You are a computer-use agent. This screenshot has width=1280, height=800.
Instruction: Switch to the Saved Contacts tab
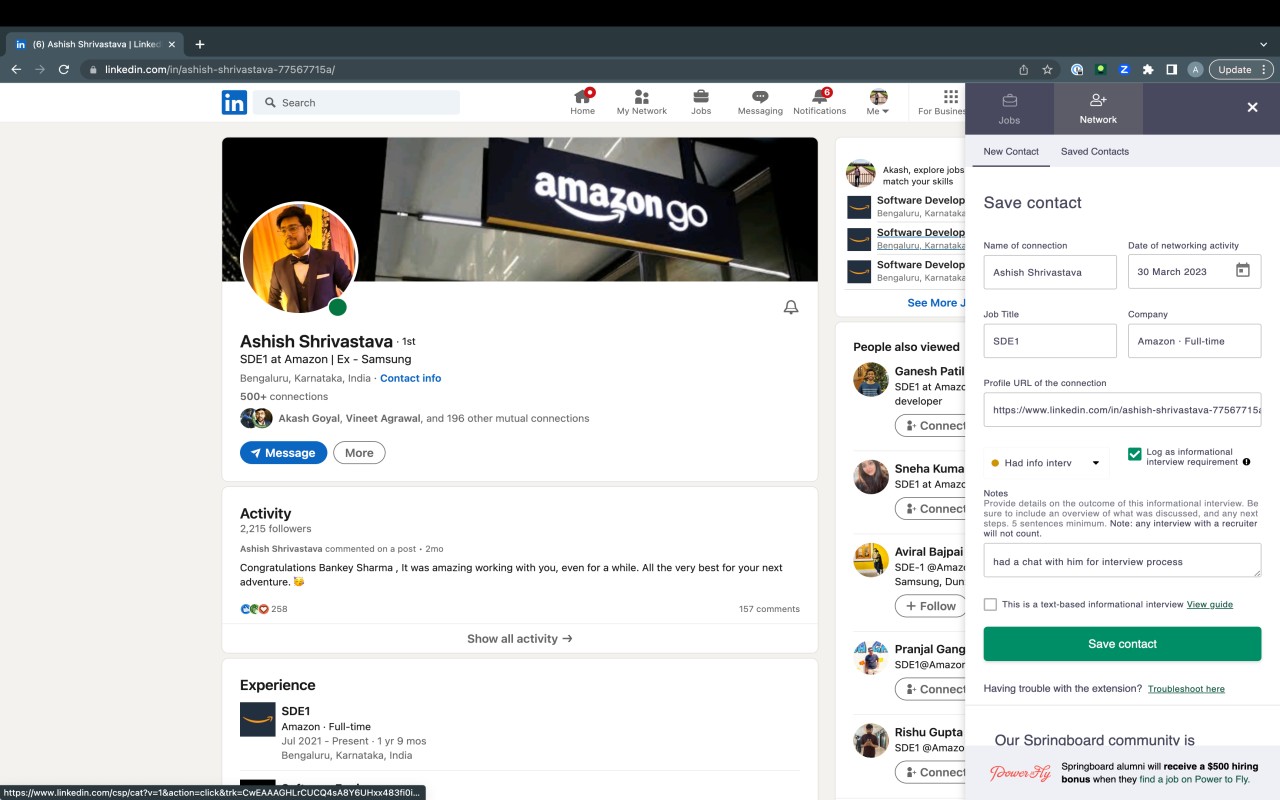pyautogui.click(x=1094, y=151)
